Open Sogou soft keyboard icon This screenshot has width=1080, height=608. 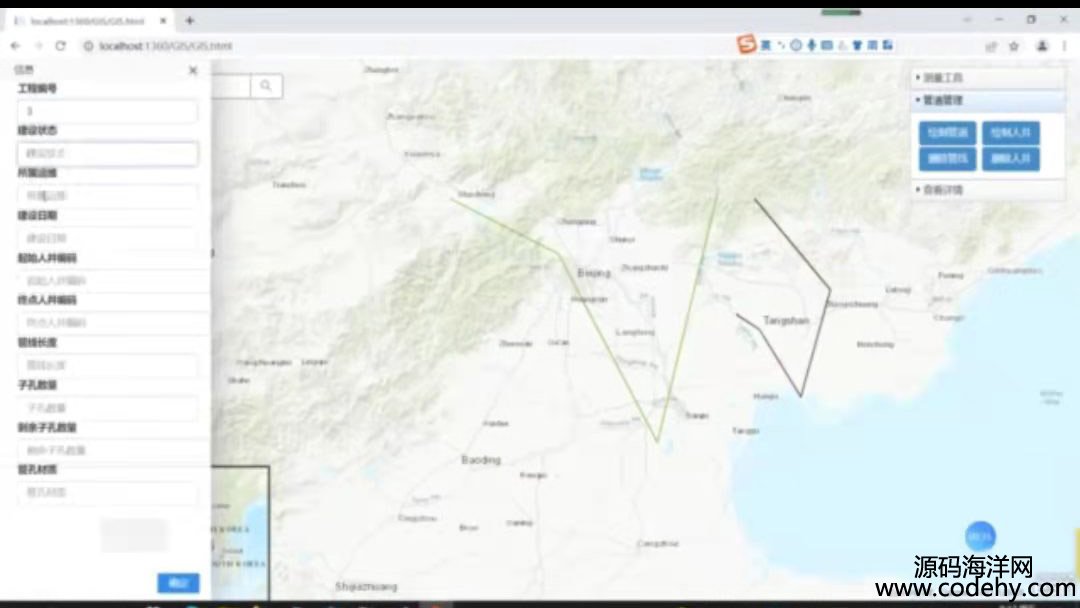pyautogui.click(x=827, y=45)
